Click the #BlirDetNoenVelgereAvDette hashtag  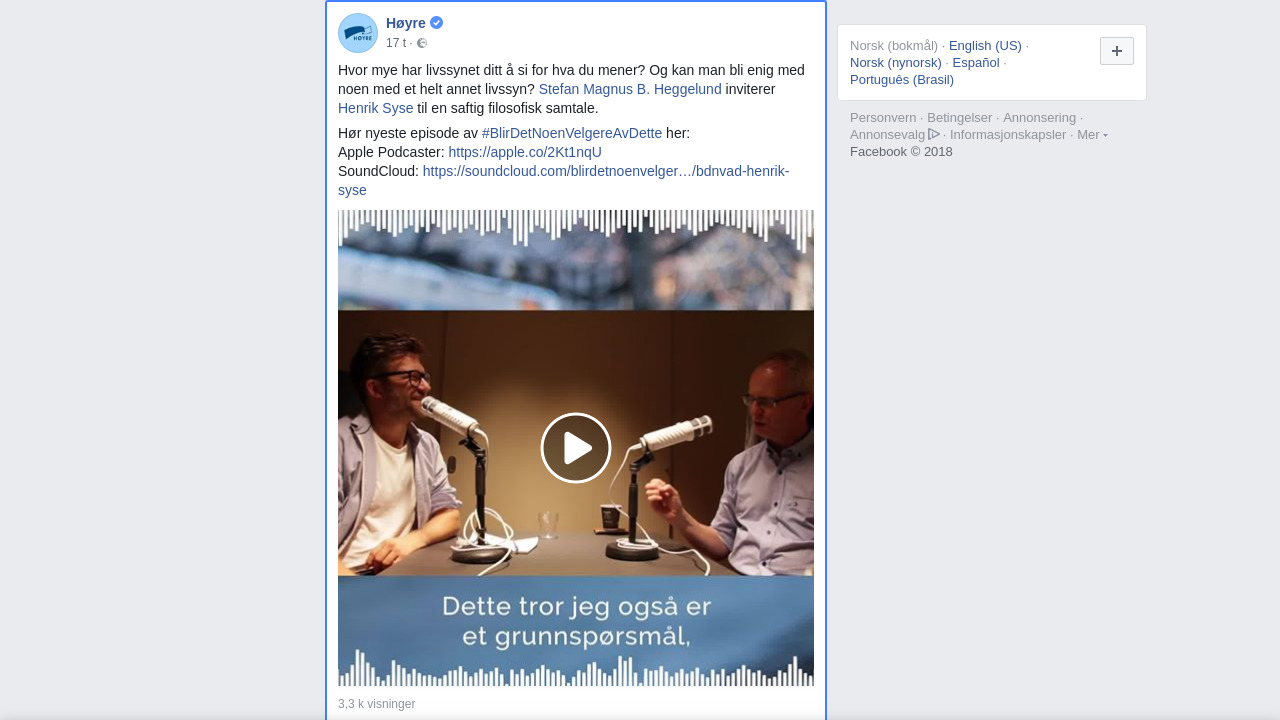click(572, 133)
